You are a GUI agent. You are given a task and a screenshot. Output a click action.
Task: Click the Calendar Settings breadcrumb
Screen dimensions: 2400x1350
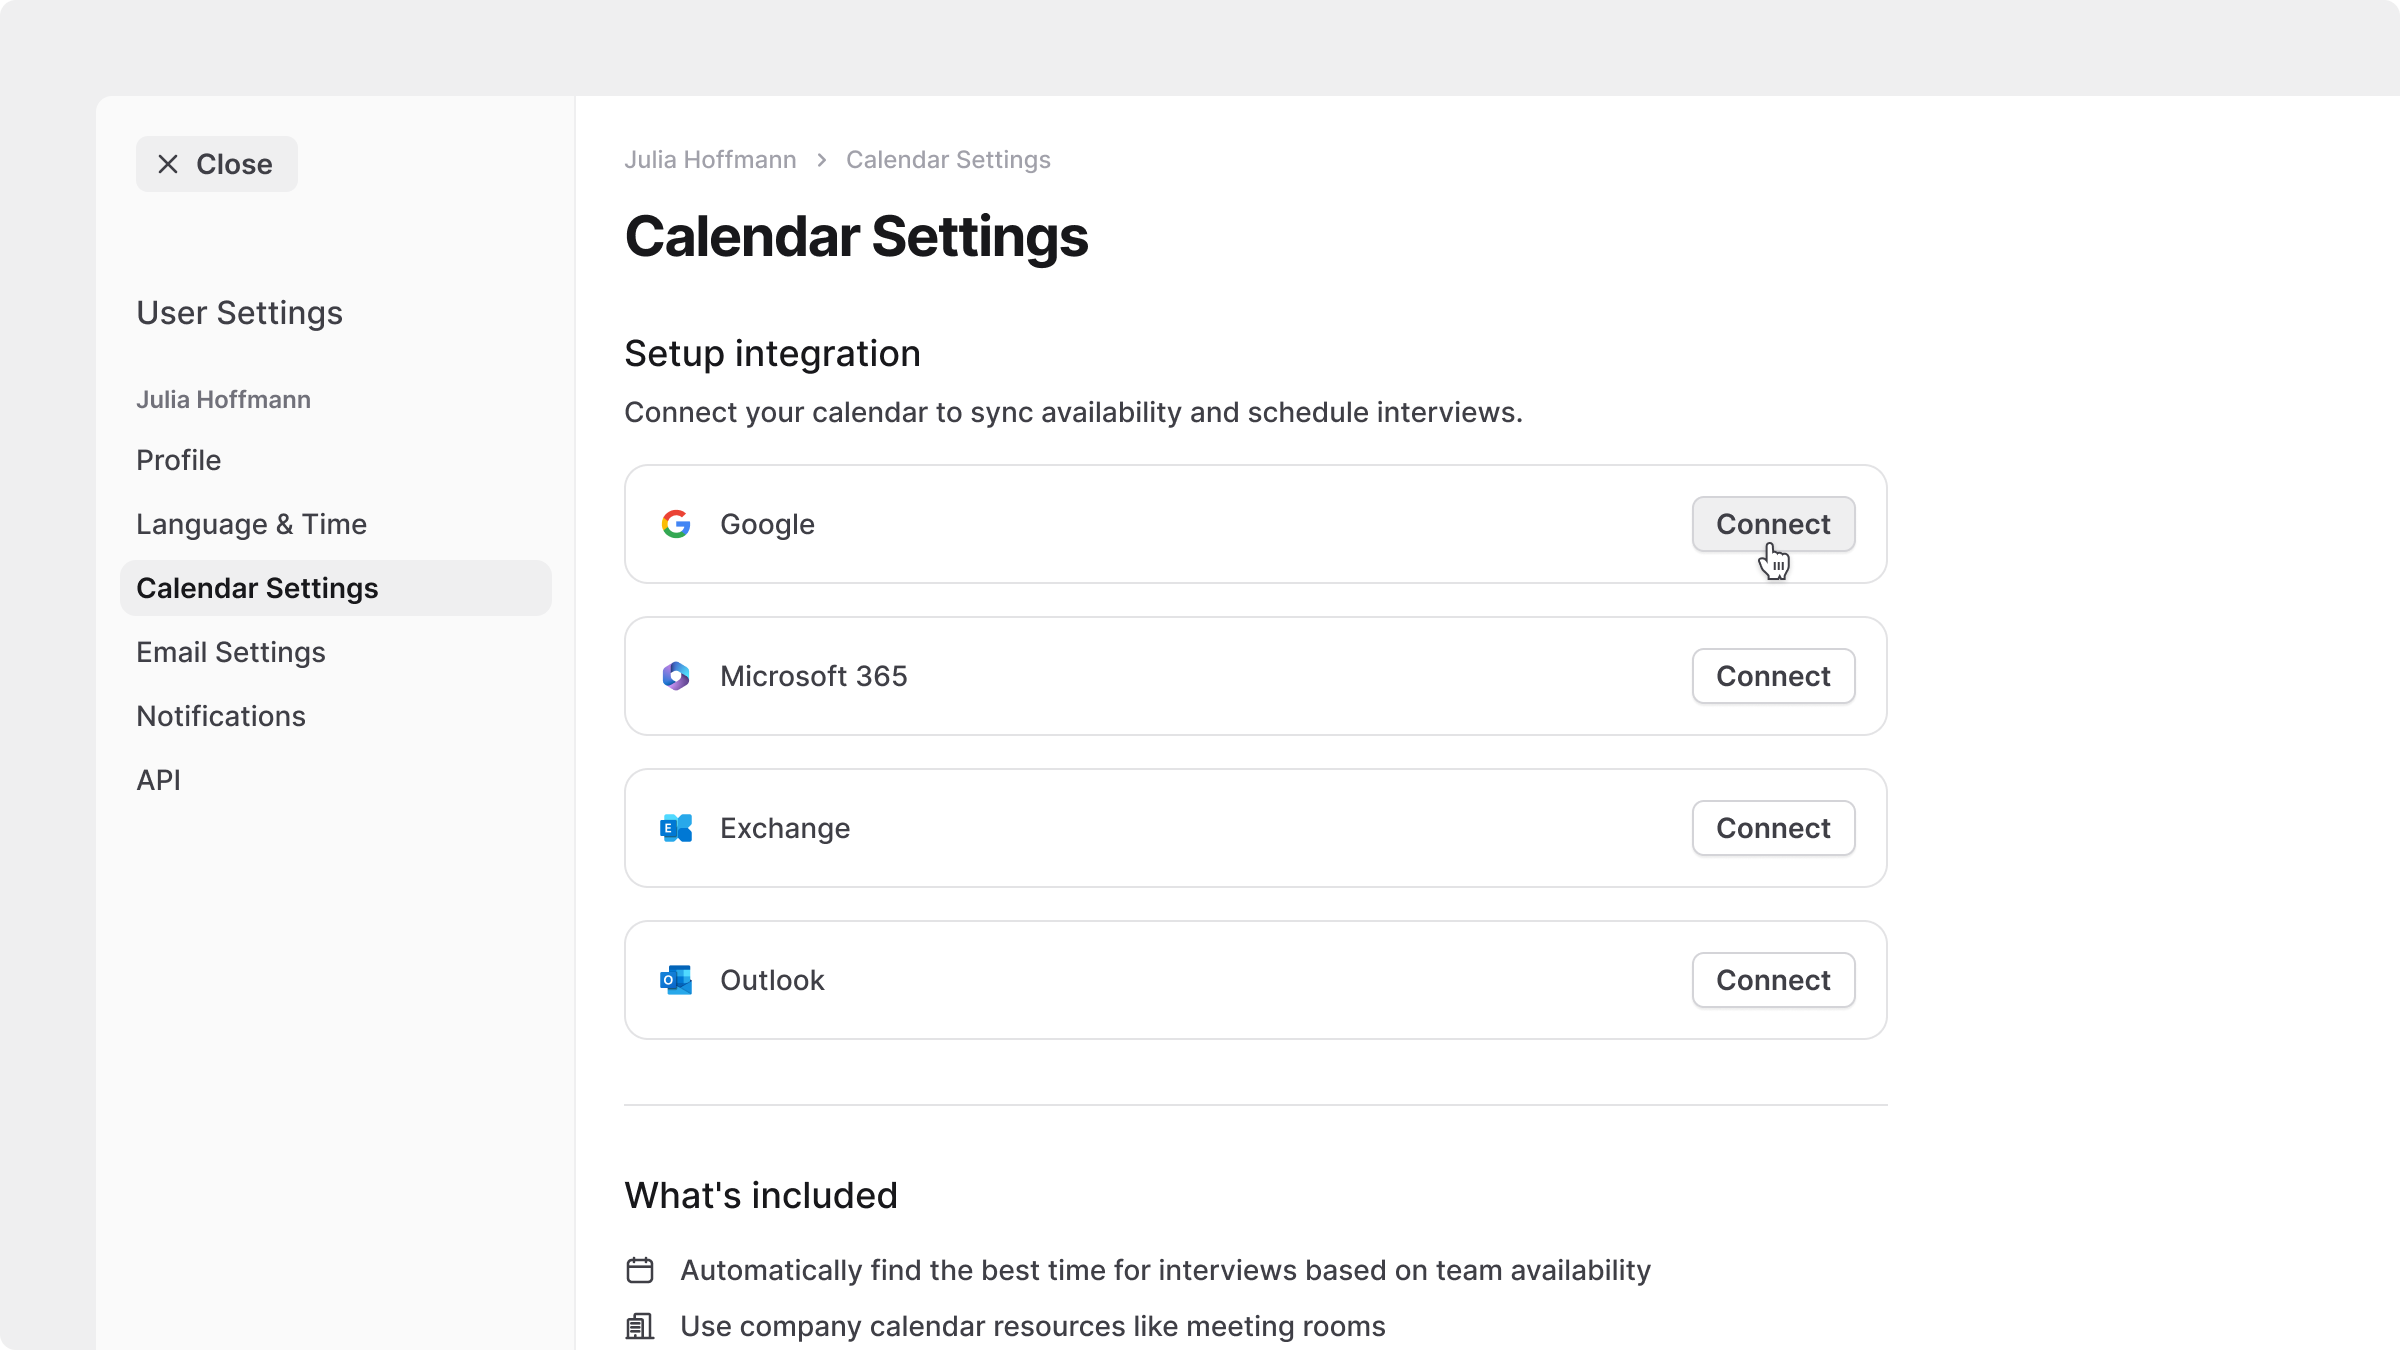(948, 160)
